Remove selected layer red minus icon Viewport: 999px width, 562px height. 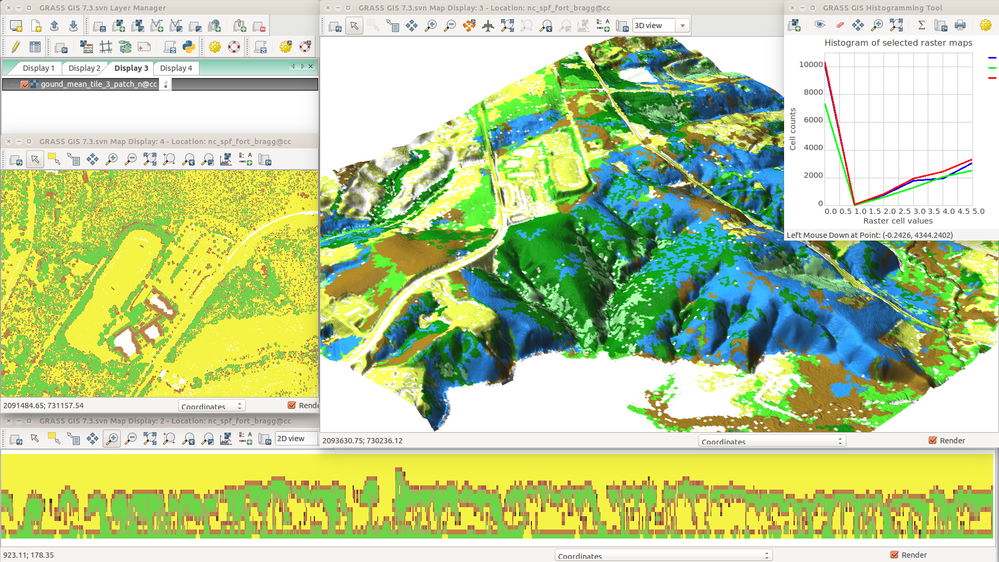tap(259, 26)
